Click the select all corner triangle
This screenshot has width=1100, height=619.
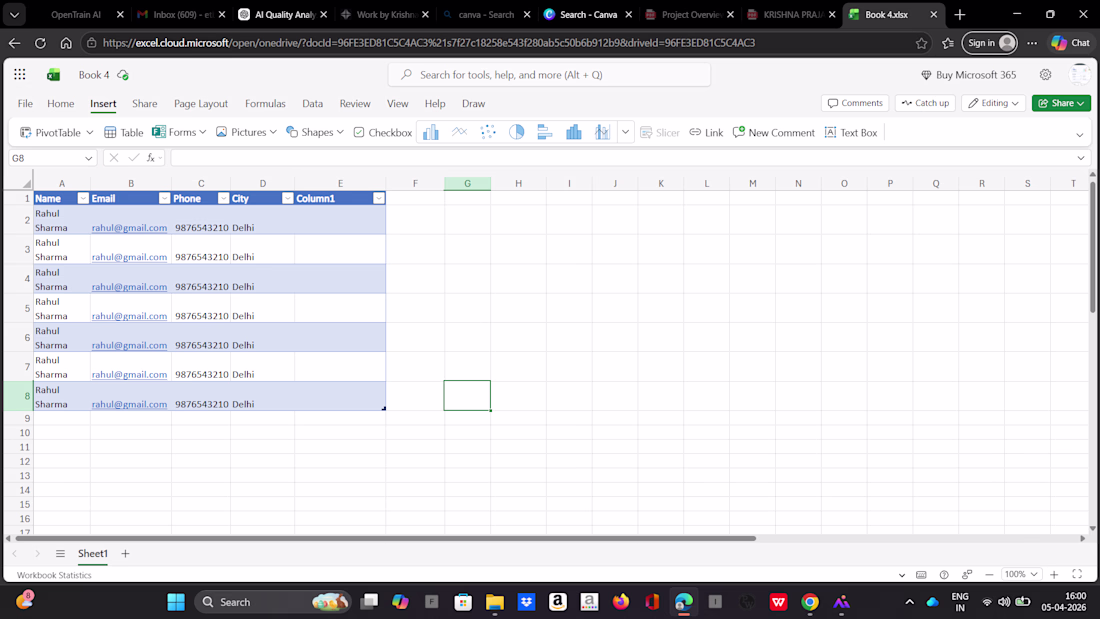[x=26, y=183]
